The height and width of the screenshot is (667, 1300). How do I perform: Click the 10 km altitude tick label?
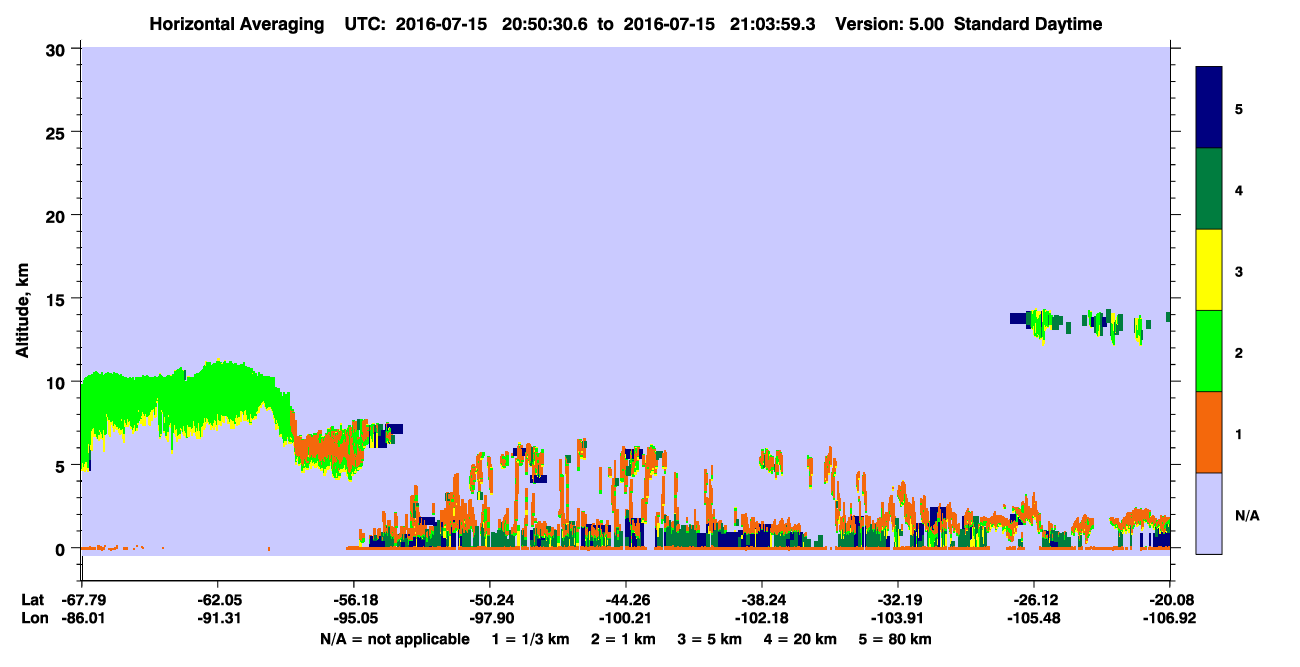[58, 382]
